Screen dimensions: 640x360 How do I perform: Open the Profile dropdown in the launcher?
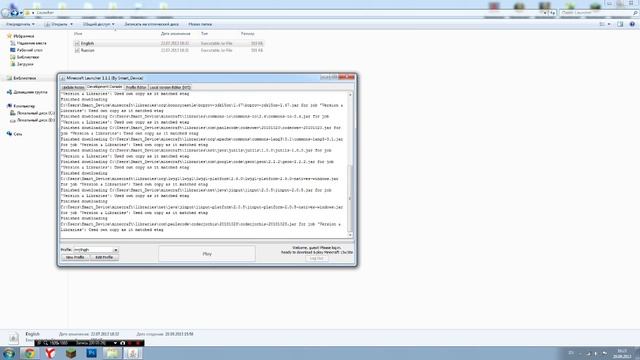96,249
